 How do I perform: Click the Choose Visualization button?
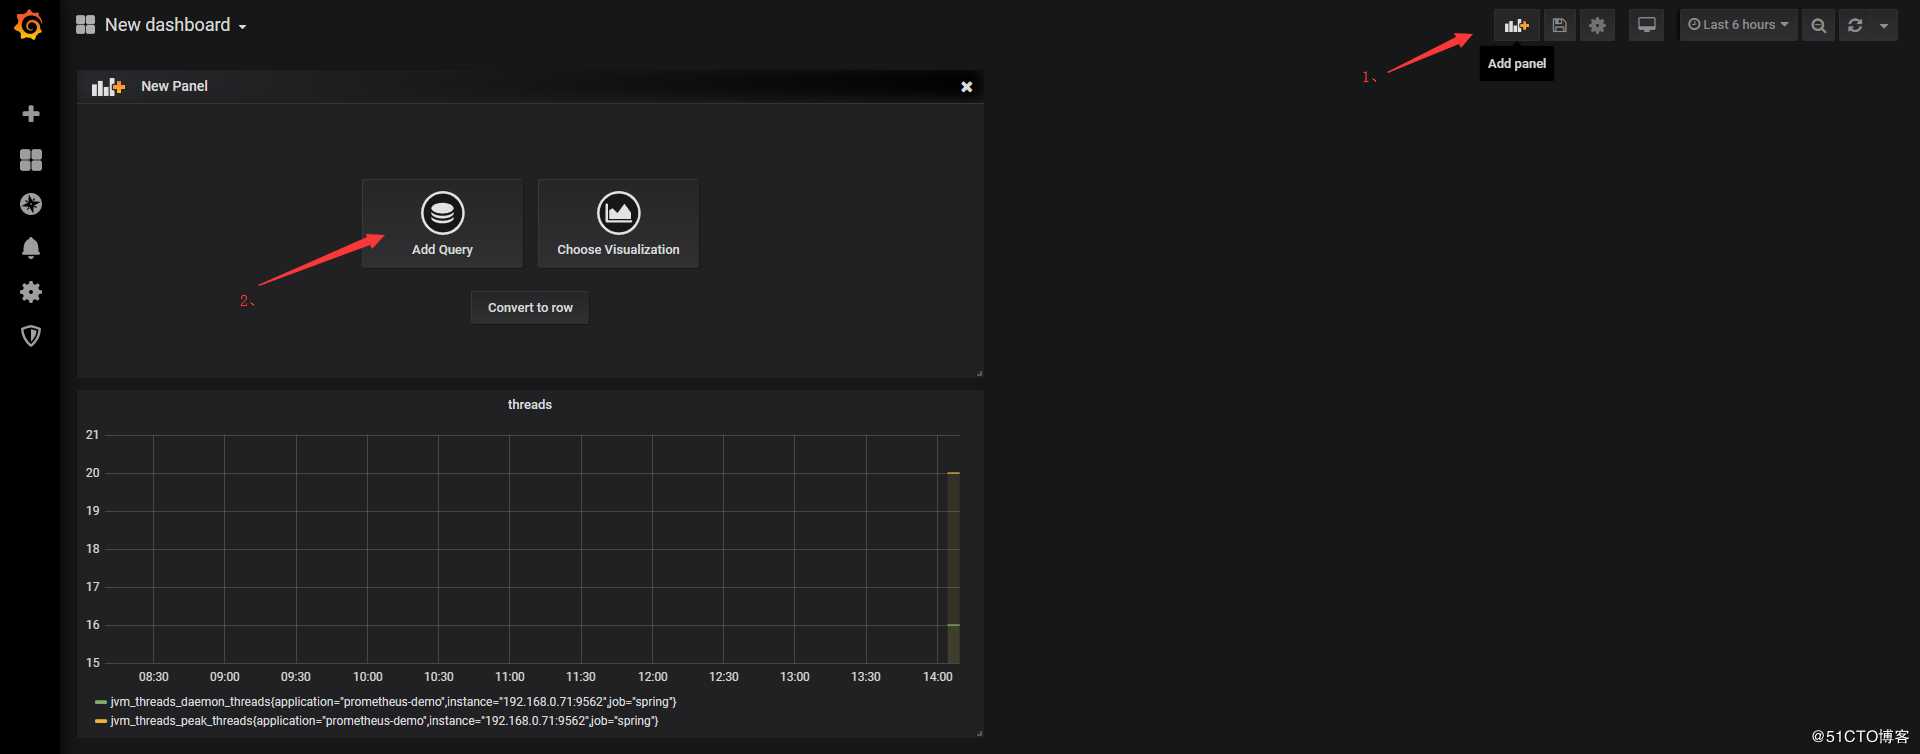click(x=618, y=223)
